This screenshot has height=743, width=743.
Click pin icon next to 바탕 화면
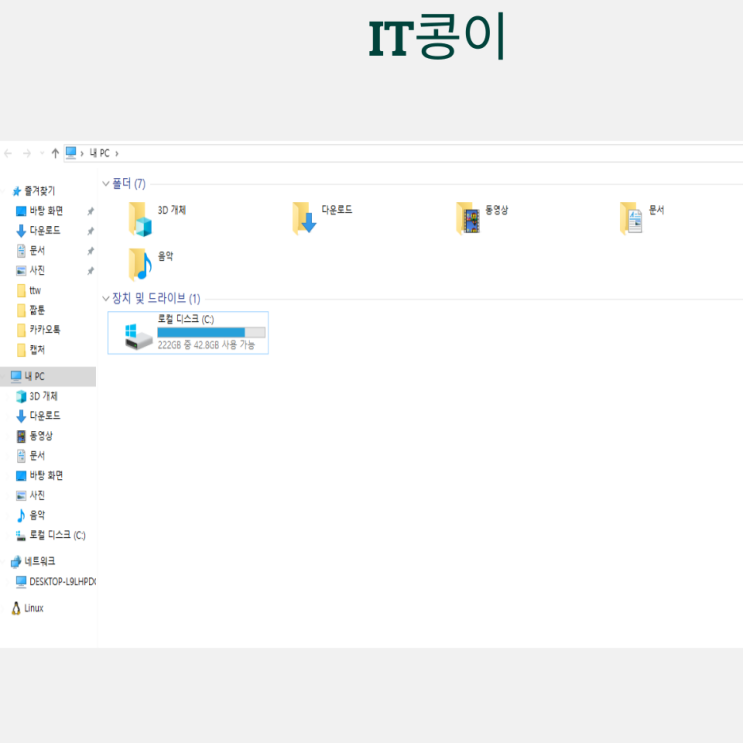coord(90,211)
